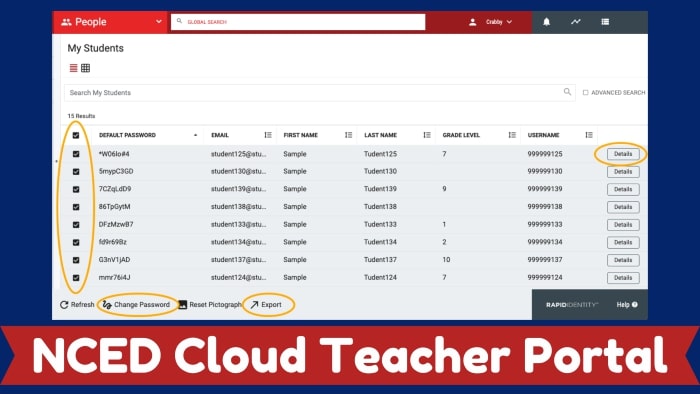Uncheck the row for Tudent124
The width and height of the screenshot is (700, 394).
(x=76, y=278)
